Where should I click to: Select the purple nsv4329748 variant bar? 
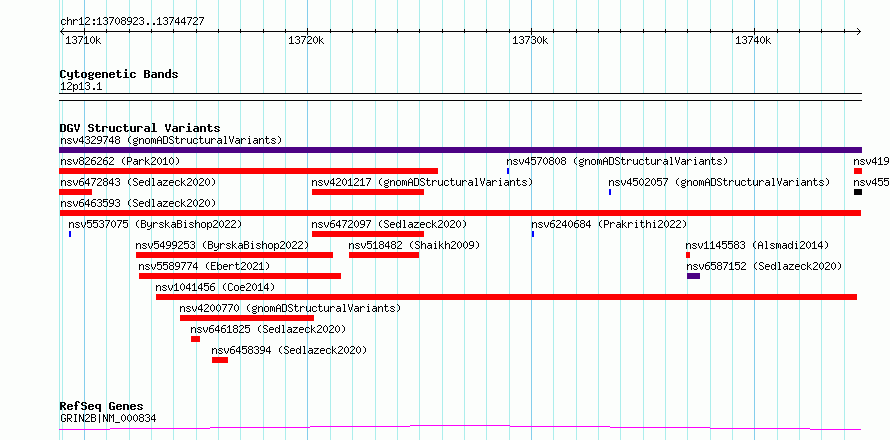coord(460,150)
